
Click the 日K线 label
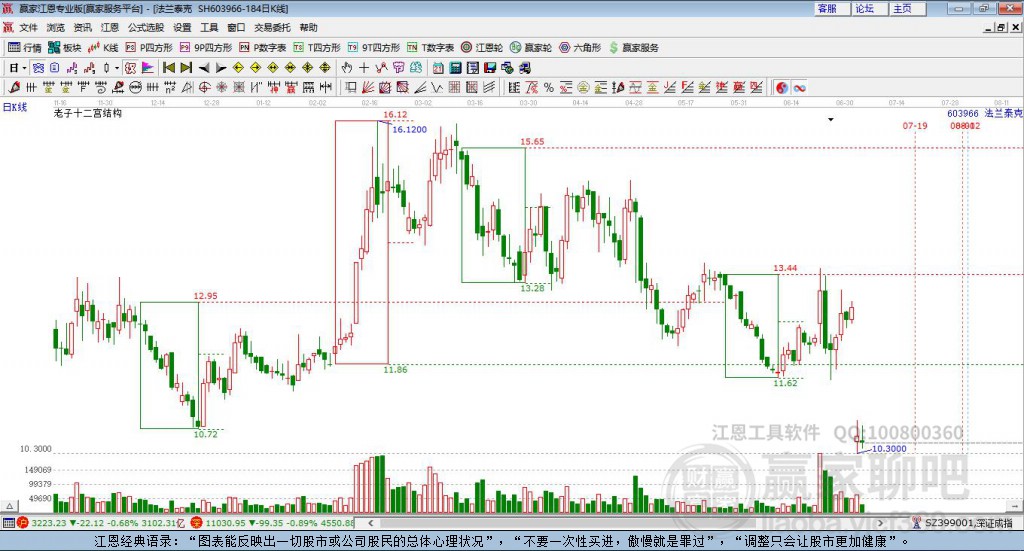[15, 107]
